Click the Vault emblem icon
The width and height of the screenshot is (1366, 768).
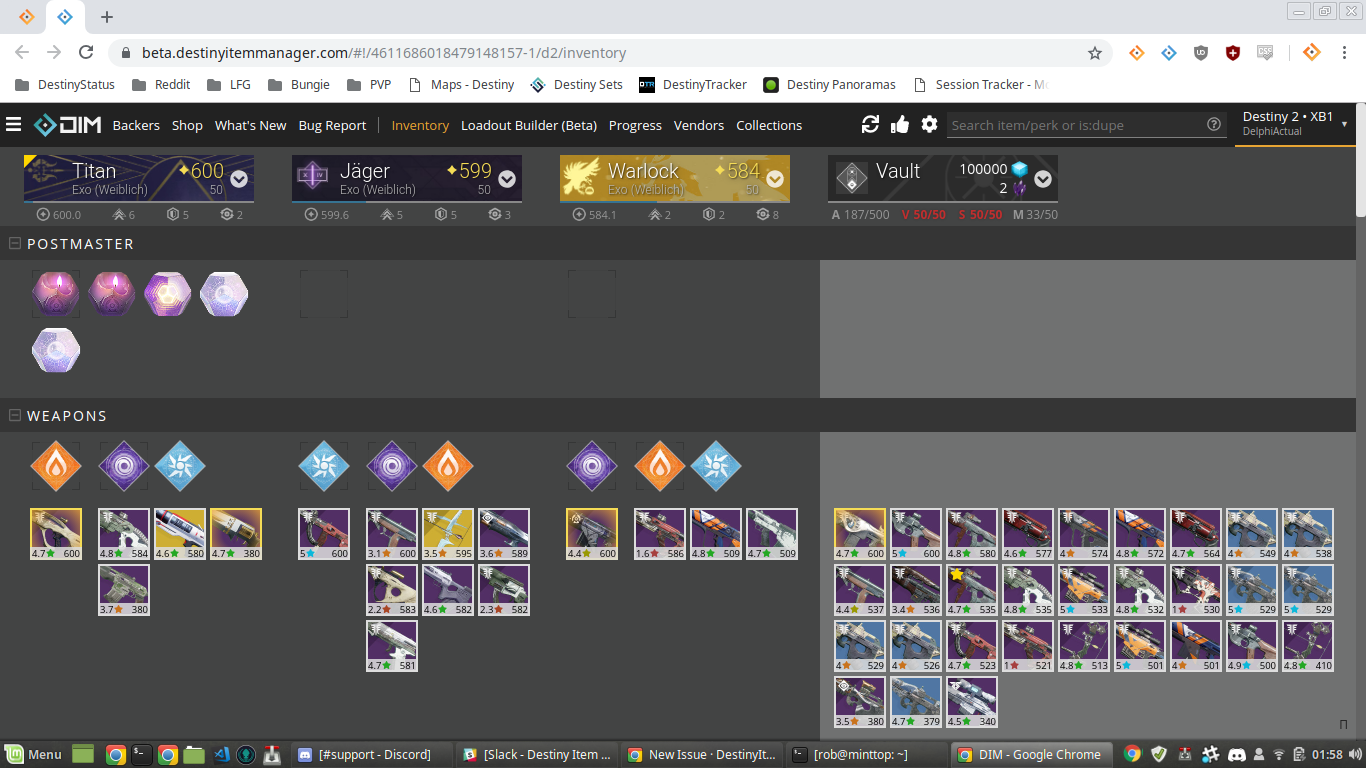851,177
